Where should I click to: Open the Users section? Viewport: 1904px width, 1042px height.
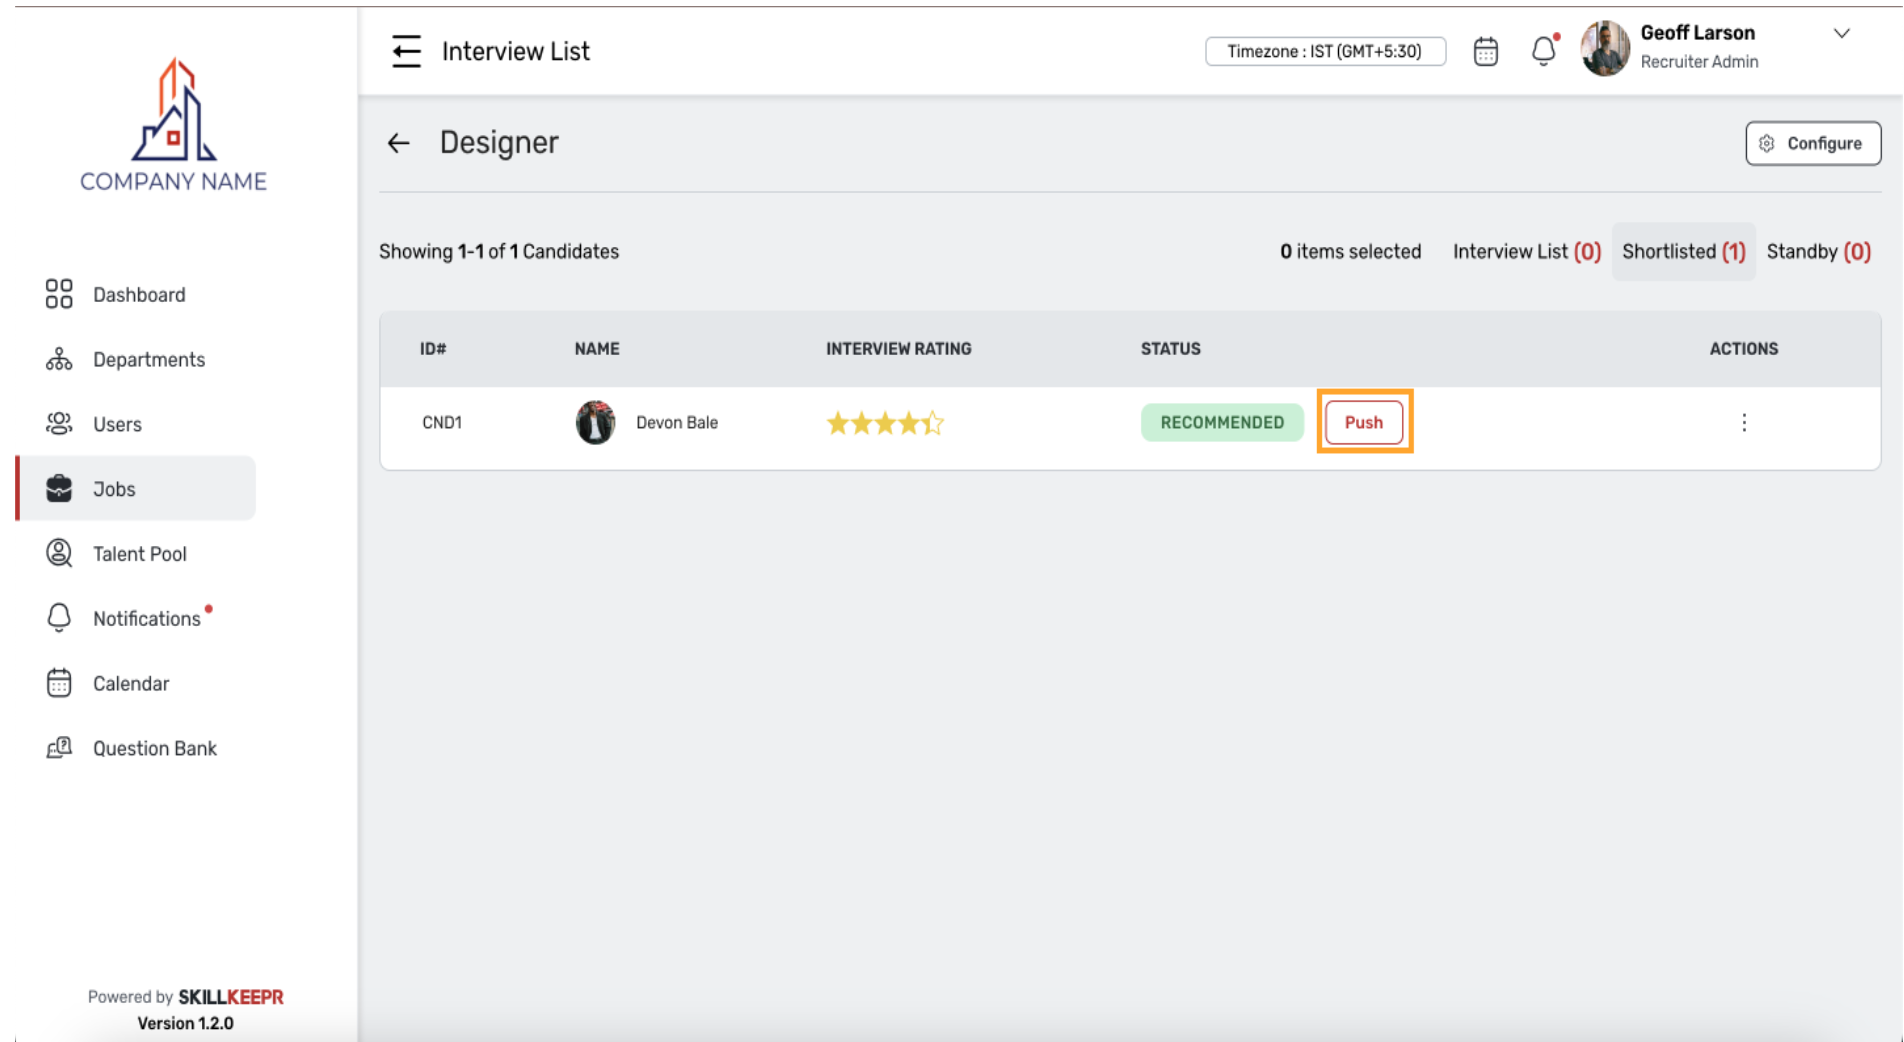117,424
